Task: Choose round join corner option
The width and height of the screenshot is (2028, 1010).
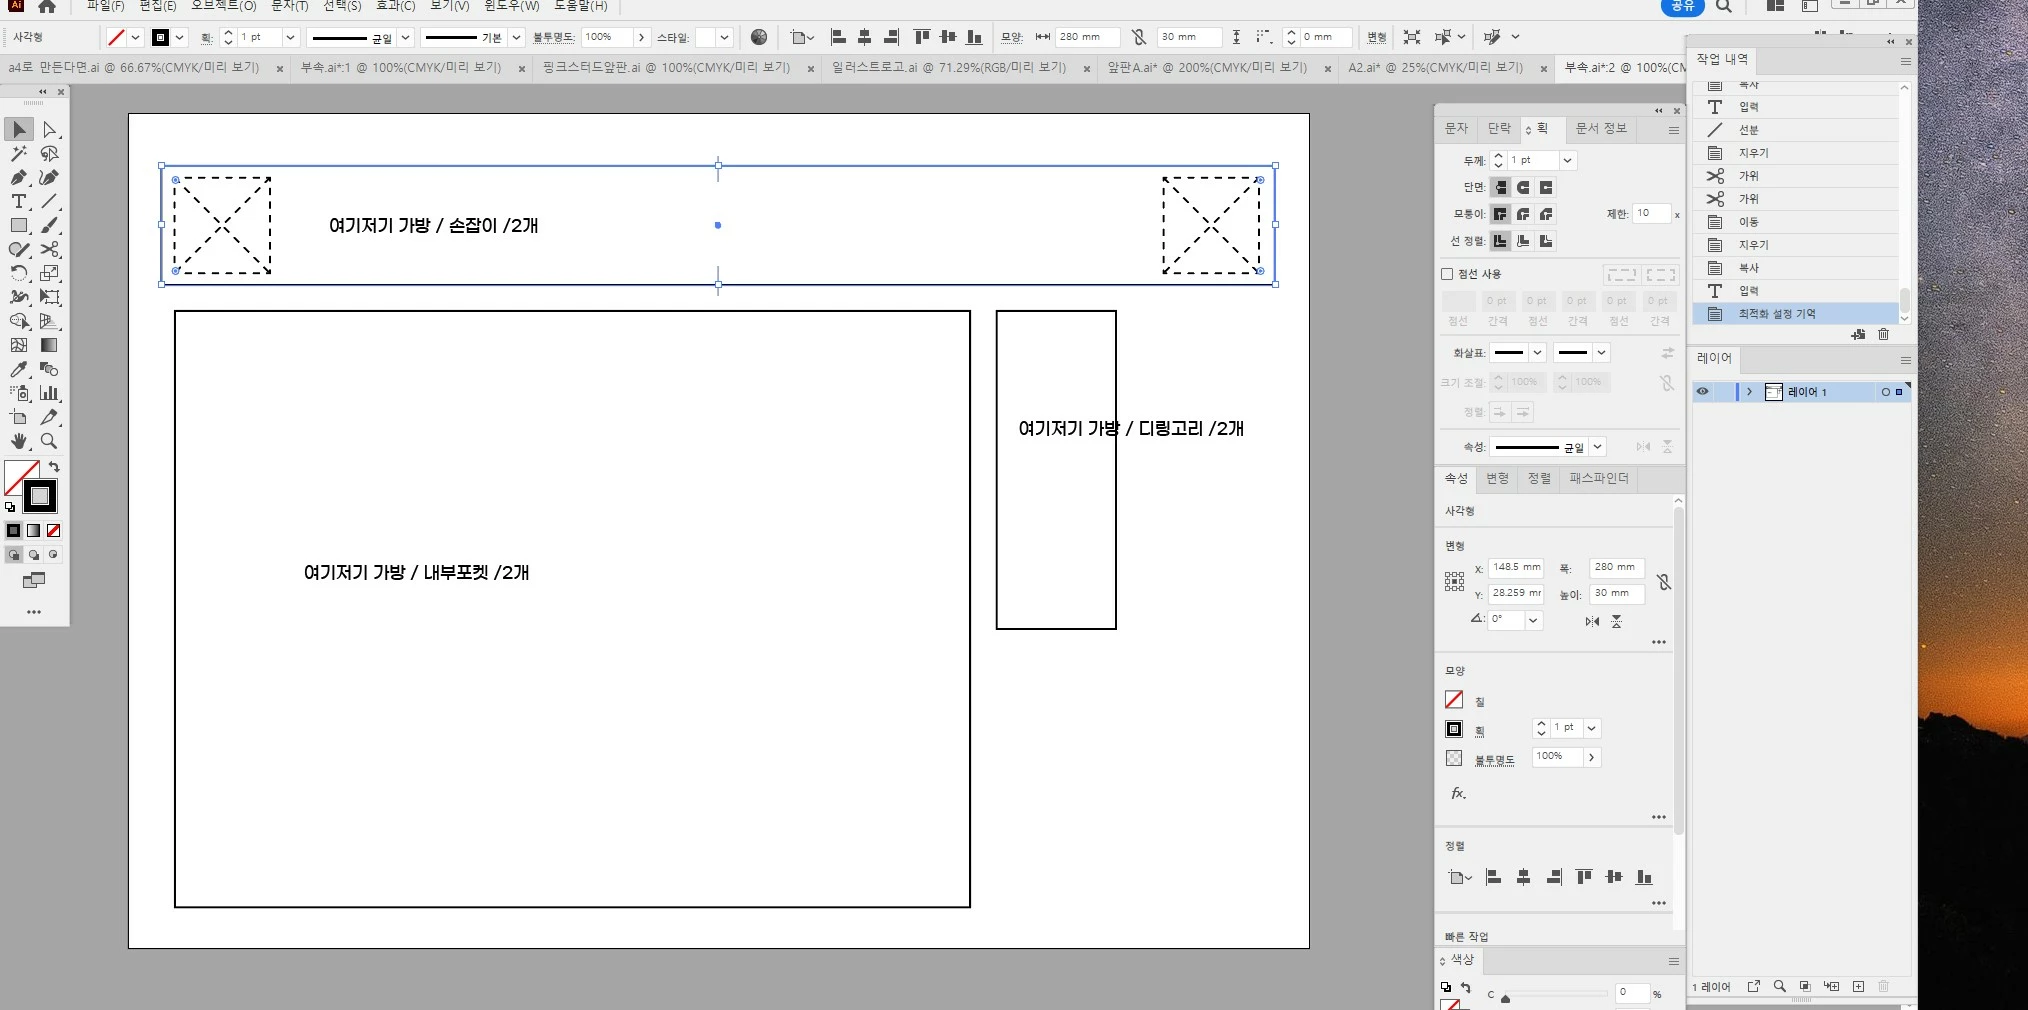Action: tap(1523, 214)
